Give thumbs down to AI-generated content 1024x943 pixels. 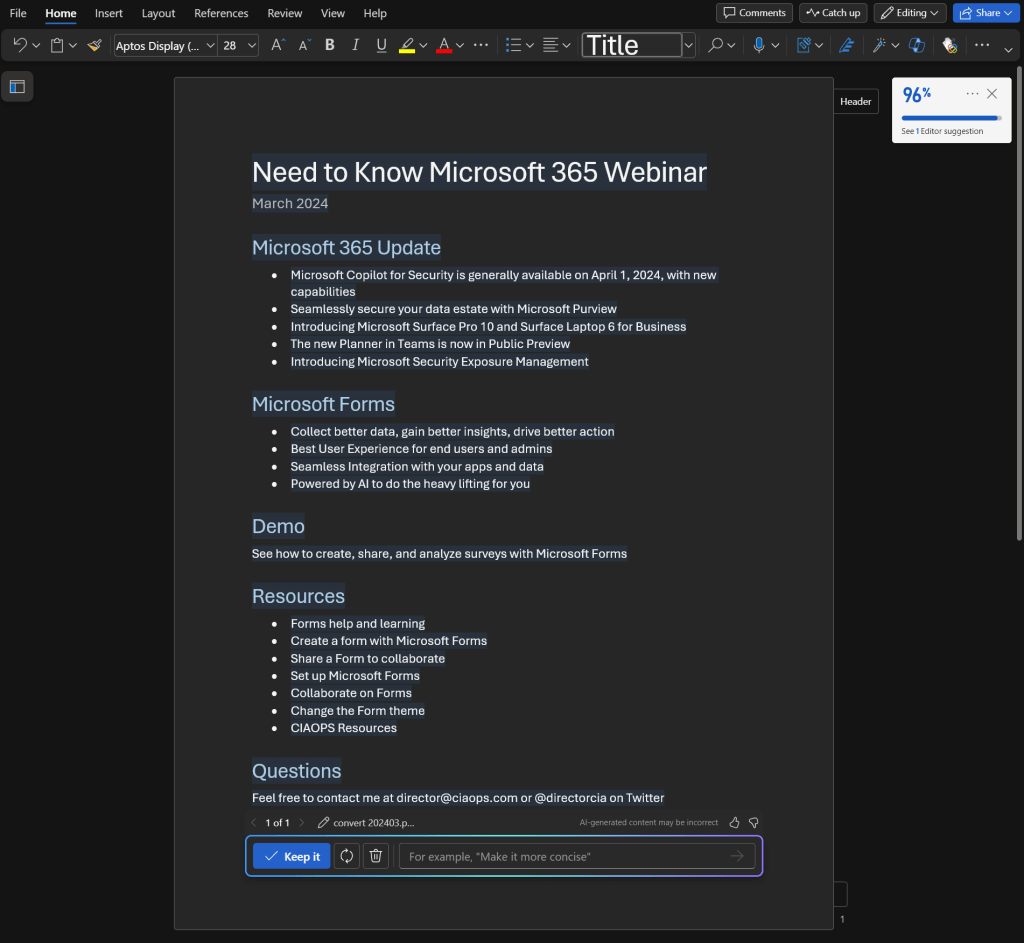pos(754,822)
